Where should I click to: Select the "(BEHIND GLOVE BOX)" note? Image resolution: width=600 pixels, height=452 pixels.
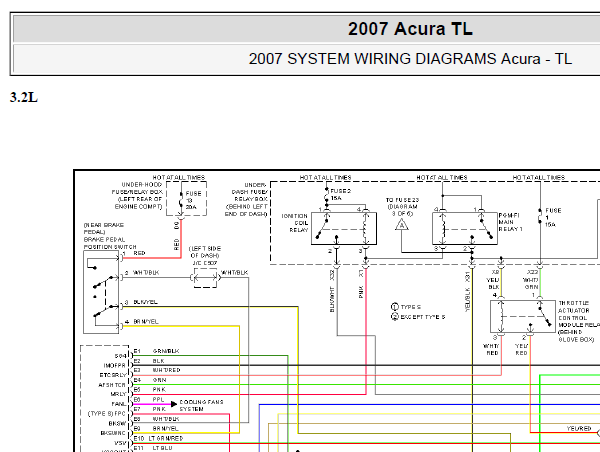[x=576, y=336]
